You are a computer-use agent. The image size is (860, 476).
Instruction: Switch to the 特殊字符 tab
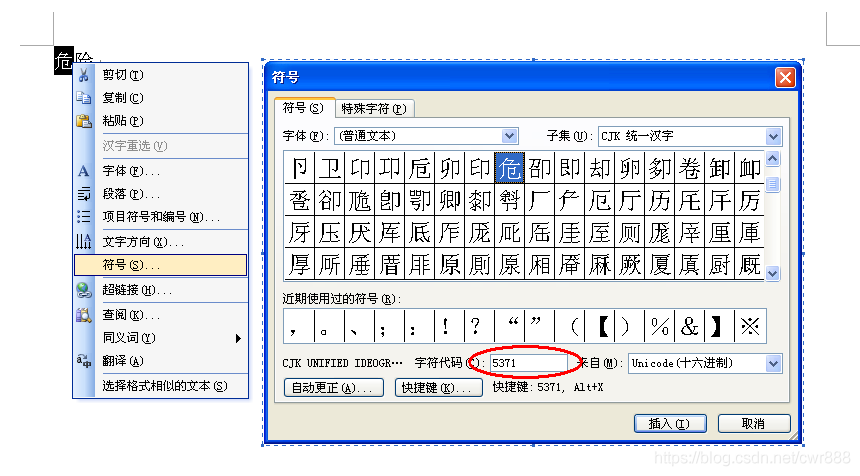coord(373,109)
